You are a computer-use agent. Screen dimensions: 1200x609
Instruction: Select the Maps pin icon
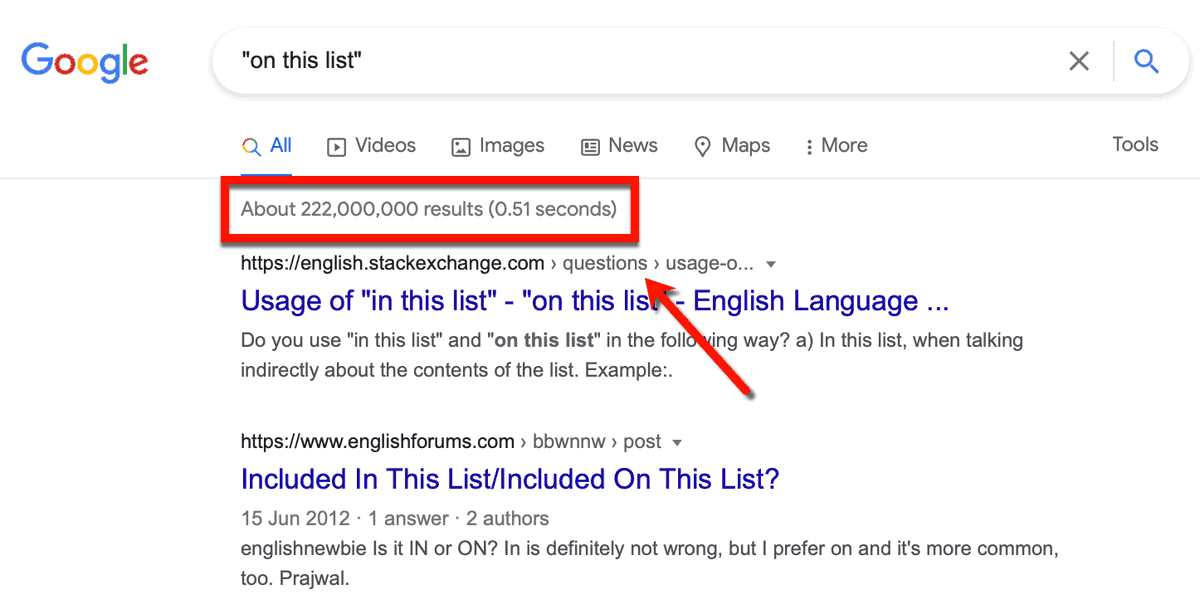[703, 146]
